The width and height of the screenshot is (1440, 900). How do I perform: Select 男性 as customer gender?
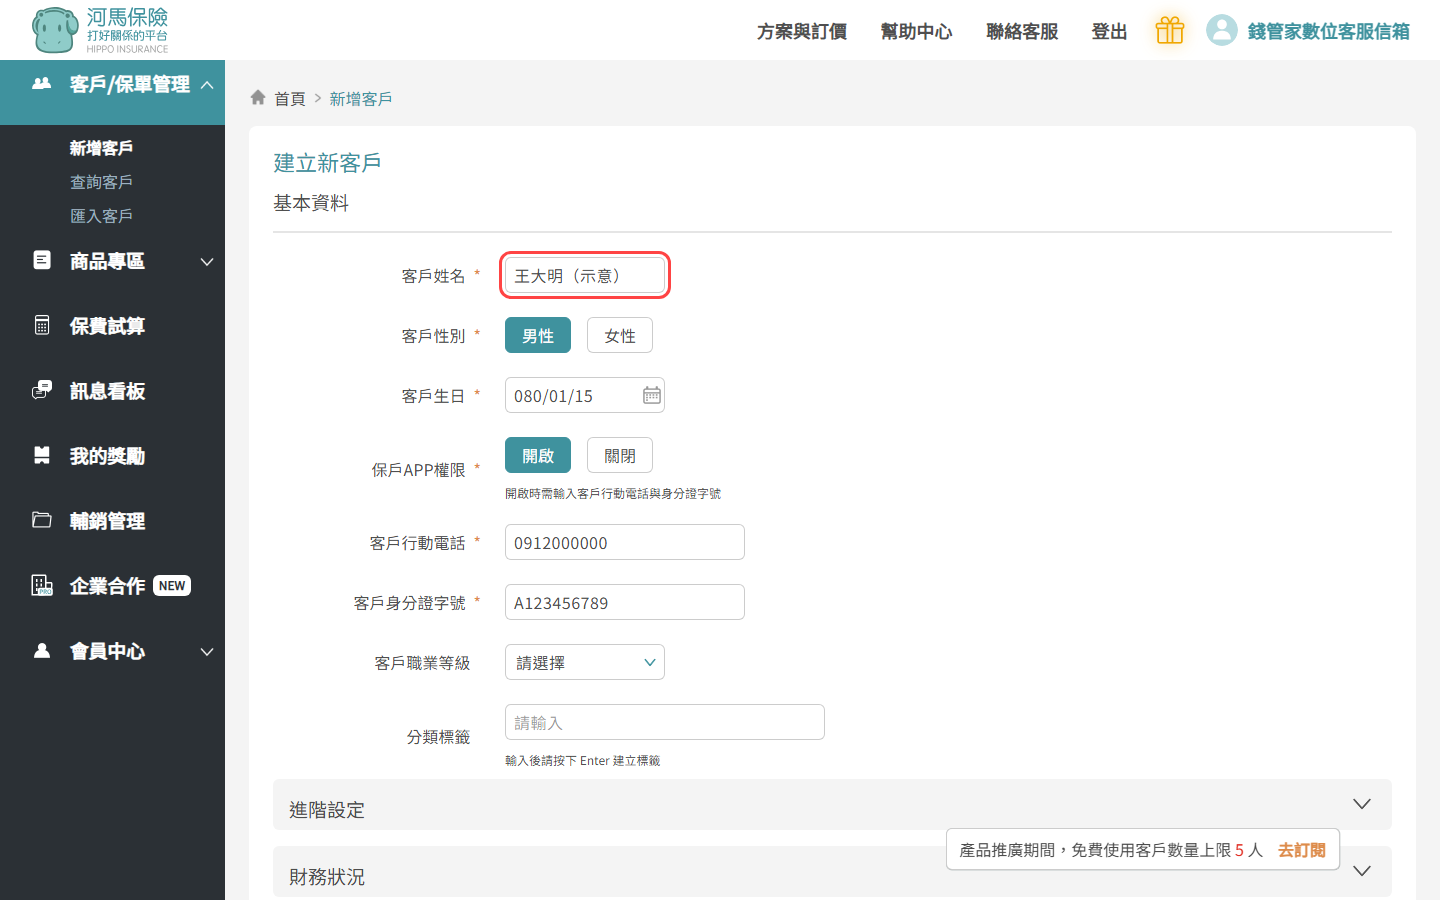pos(537,336)
